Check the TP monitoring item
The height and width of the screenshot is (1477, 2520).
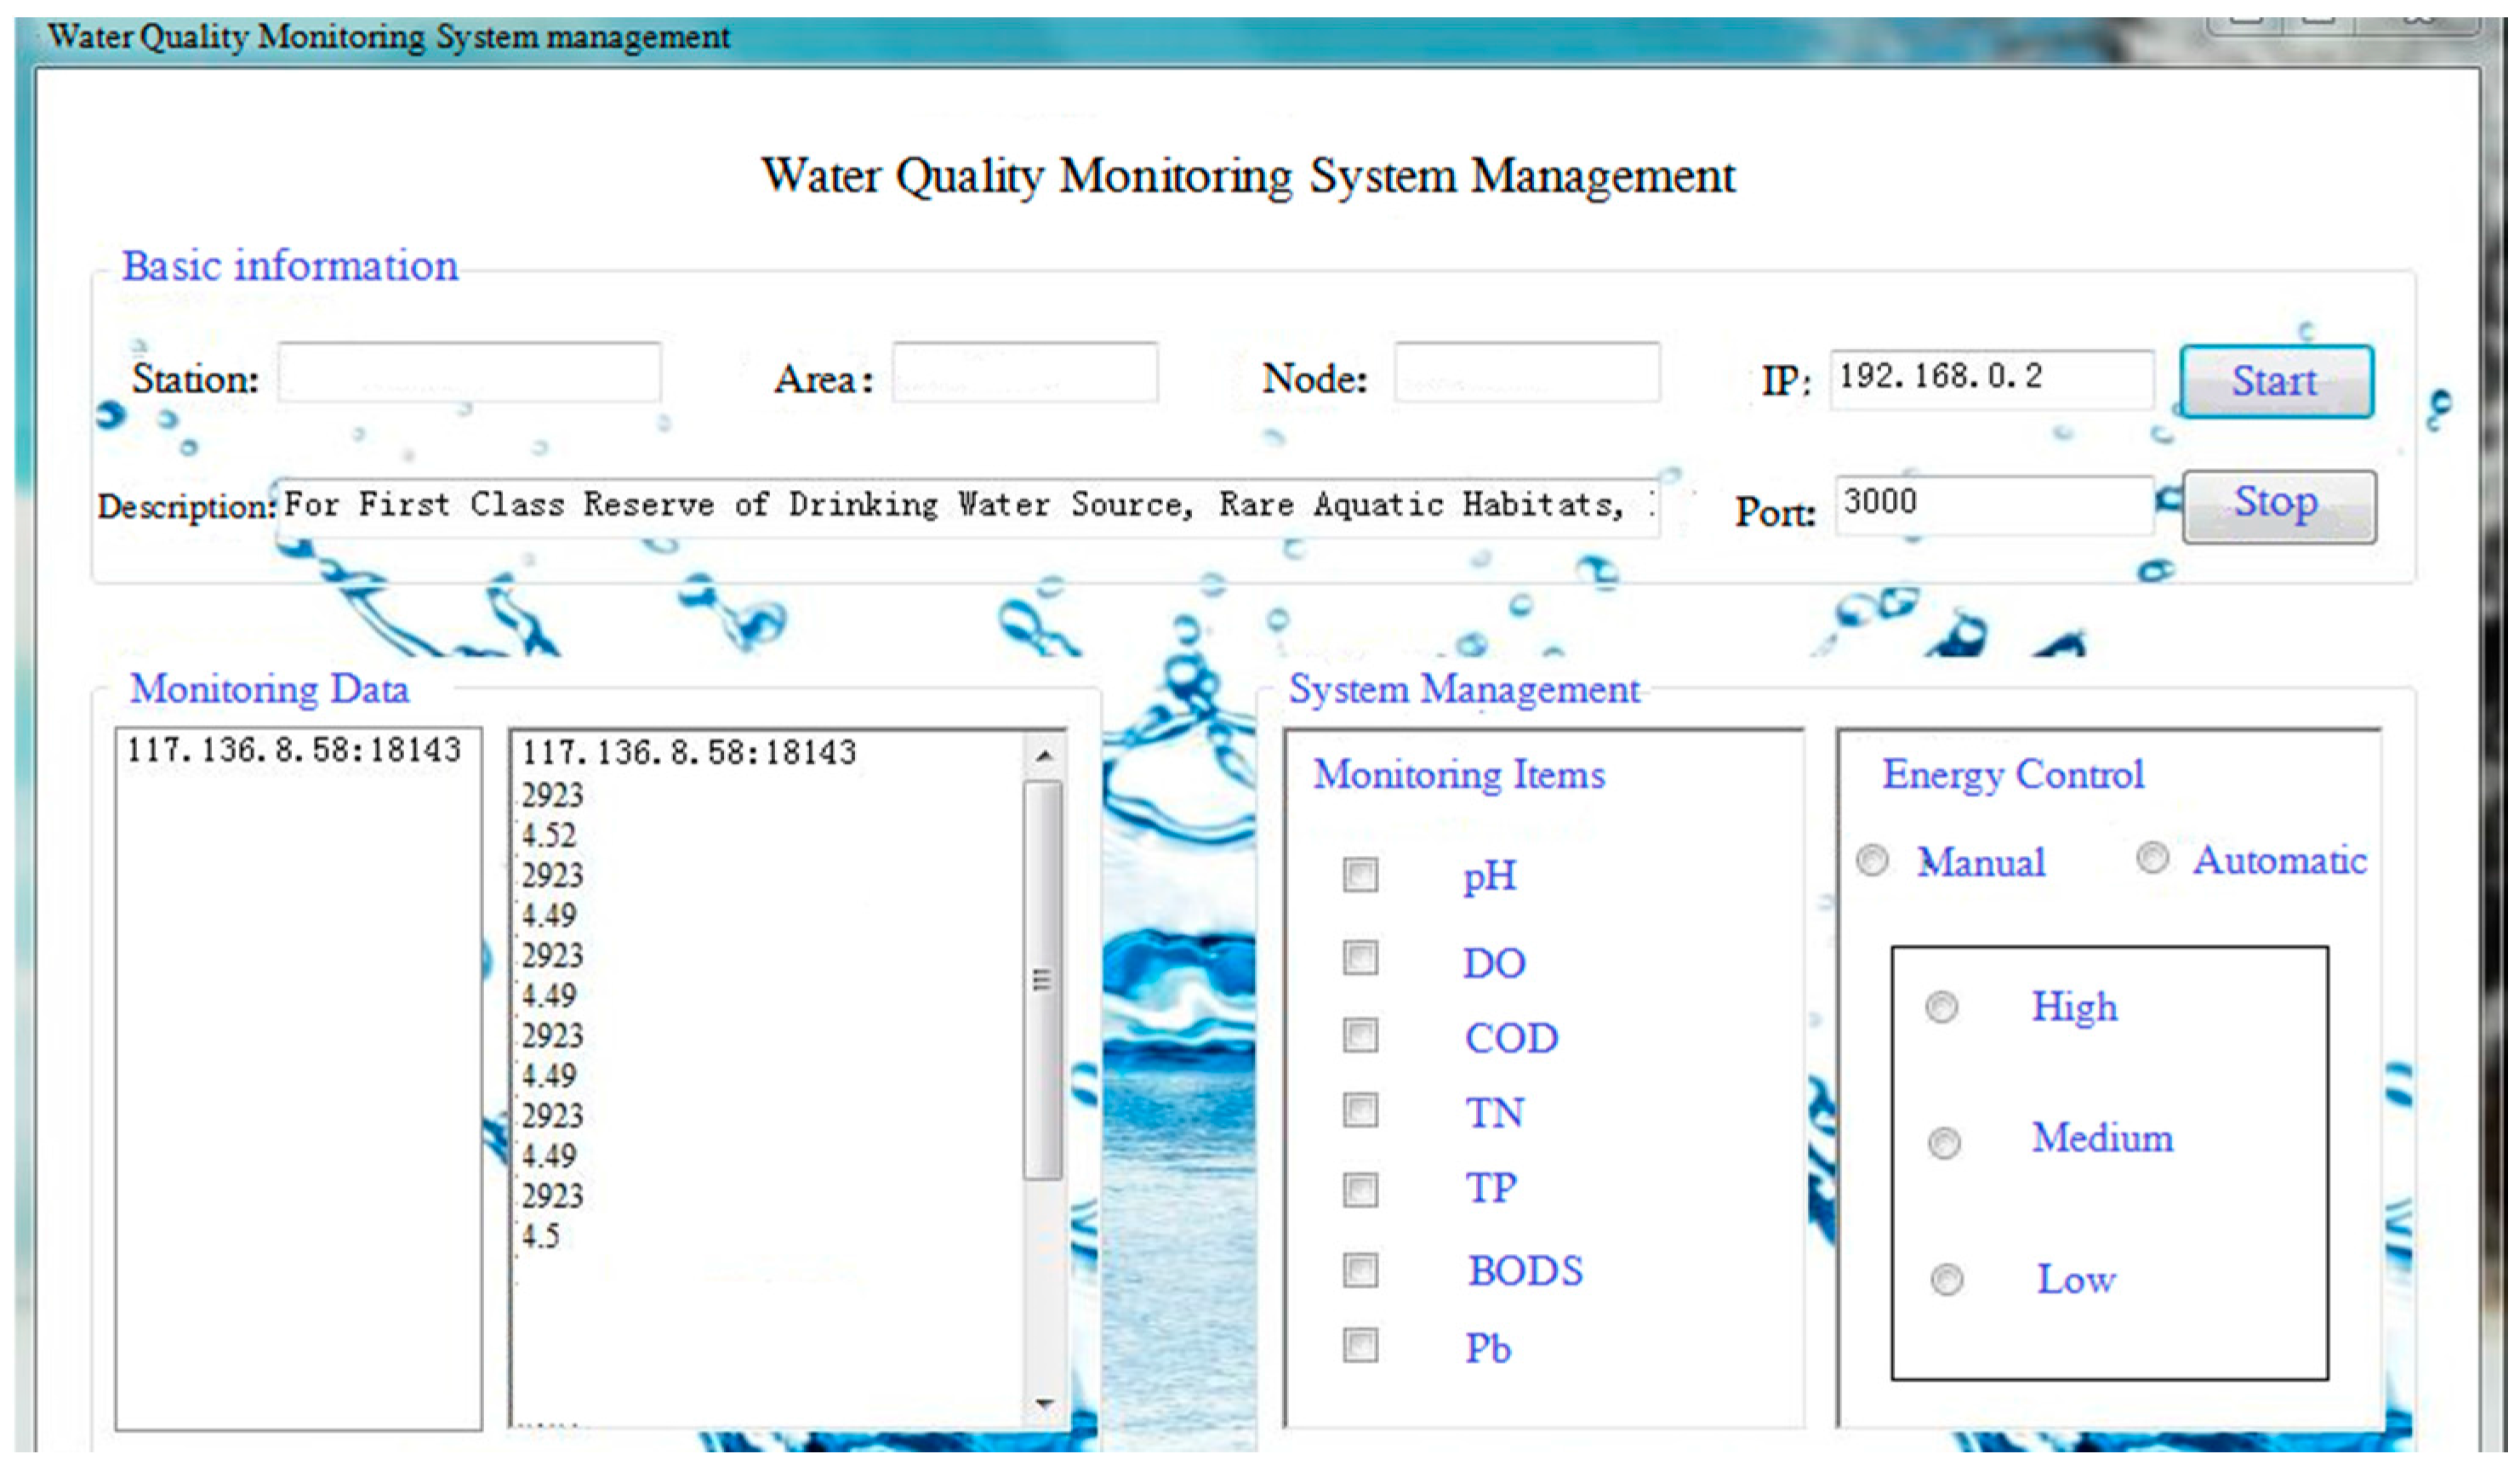[1360, 1190]
